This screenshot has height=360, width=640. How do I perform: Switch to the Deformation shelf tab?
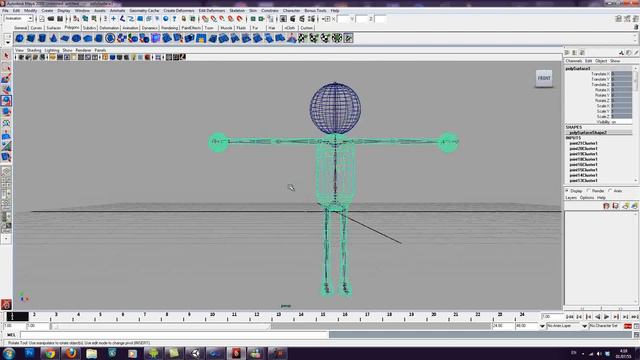109,28
